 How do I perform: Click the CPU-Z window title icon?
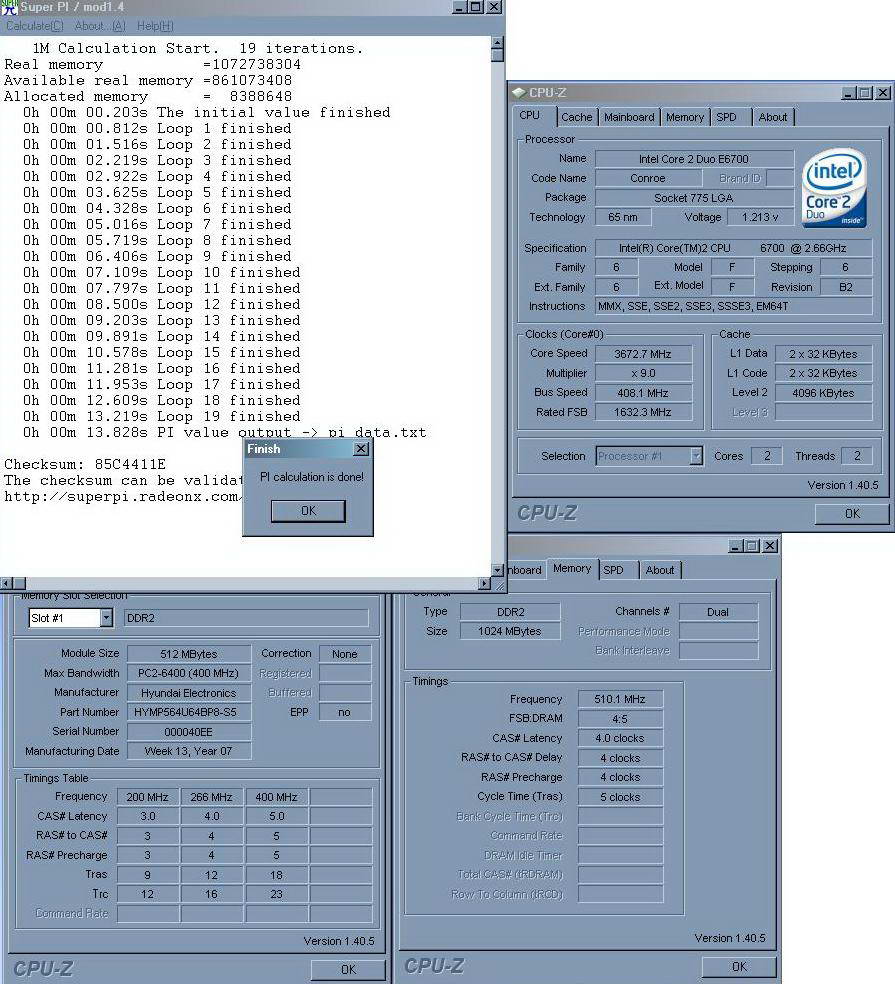coord(518,92)
